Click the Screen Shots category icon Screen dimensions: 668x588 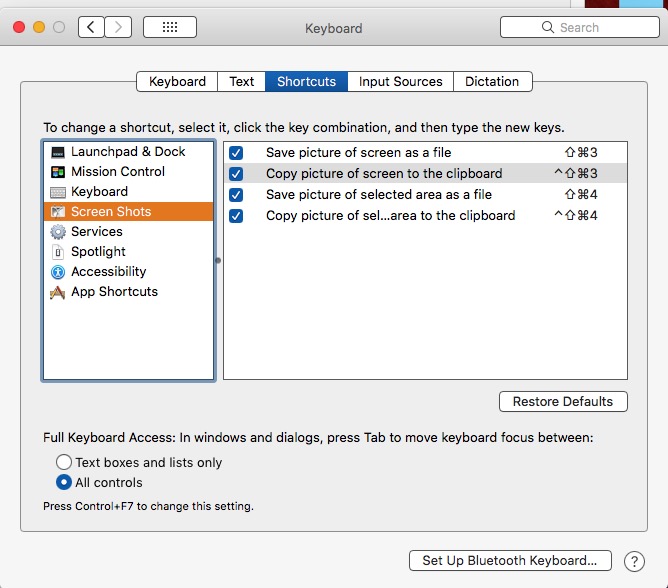click(x=58, y=212)
